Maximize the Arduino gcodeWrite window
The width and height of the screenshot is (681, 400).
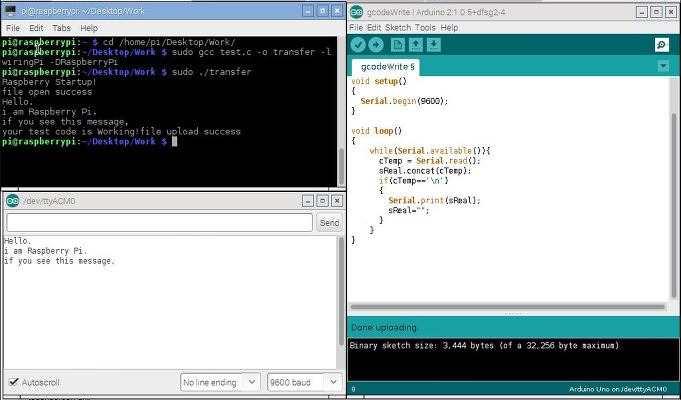657,12
